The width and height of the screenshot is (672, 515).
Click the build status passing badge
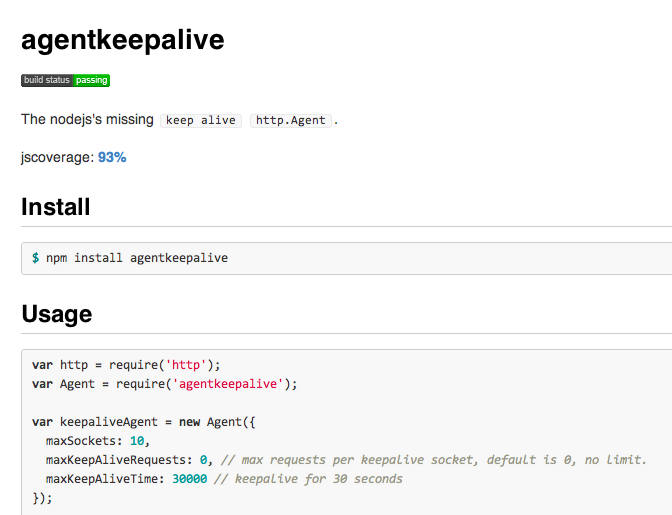(66, 80)
